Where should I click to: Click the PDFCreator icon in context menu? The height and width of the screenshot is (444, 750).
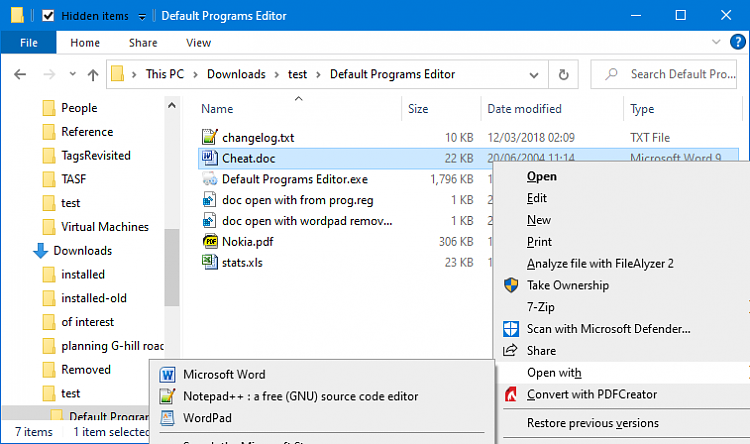512,394
